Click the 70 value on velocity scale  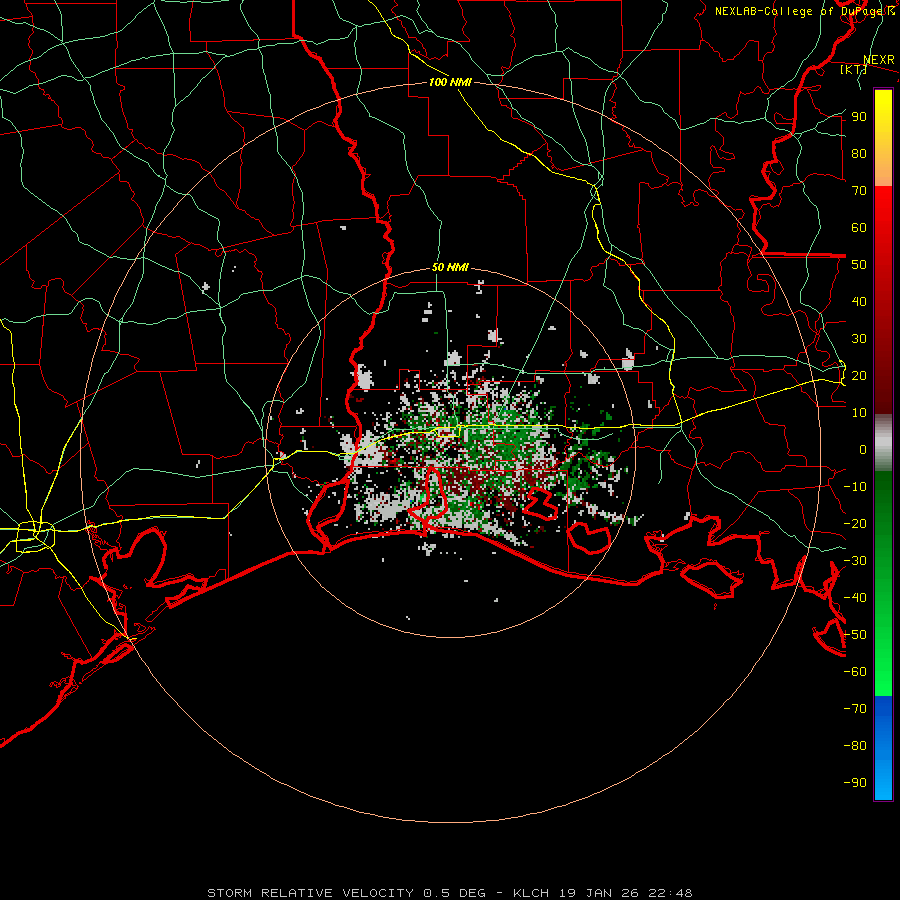coord(859,191)
